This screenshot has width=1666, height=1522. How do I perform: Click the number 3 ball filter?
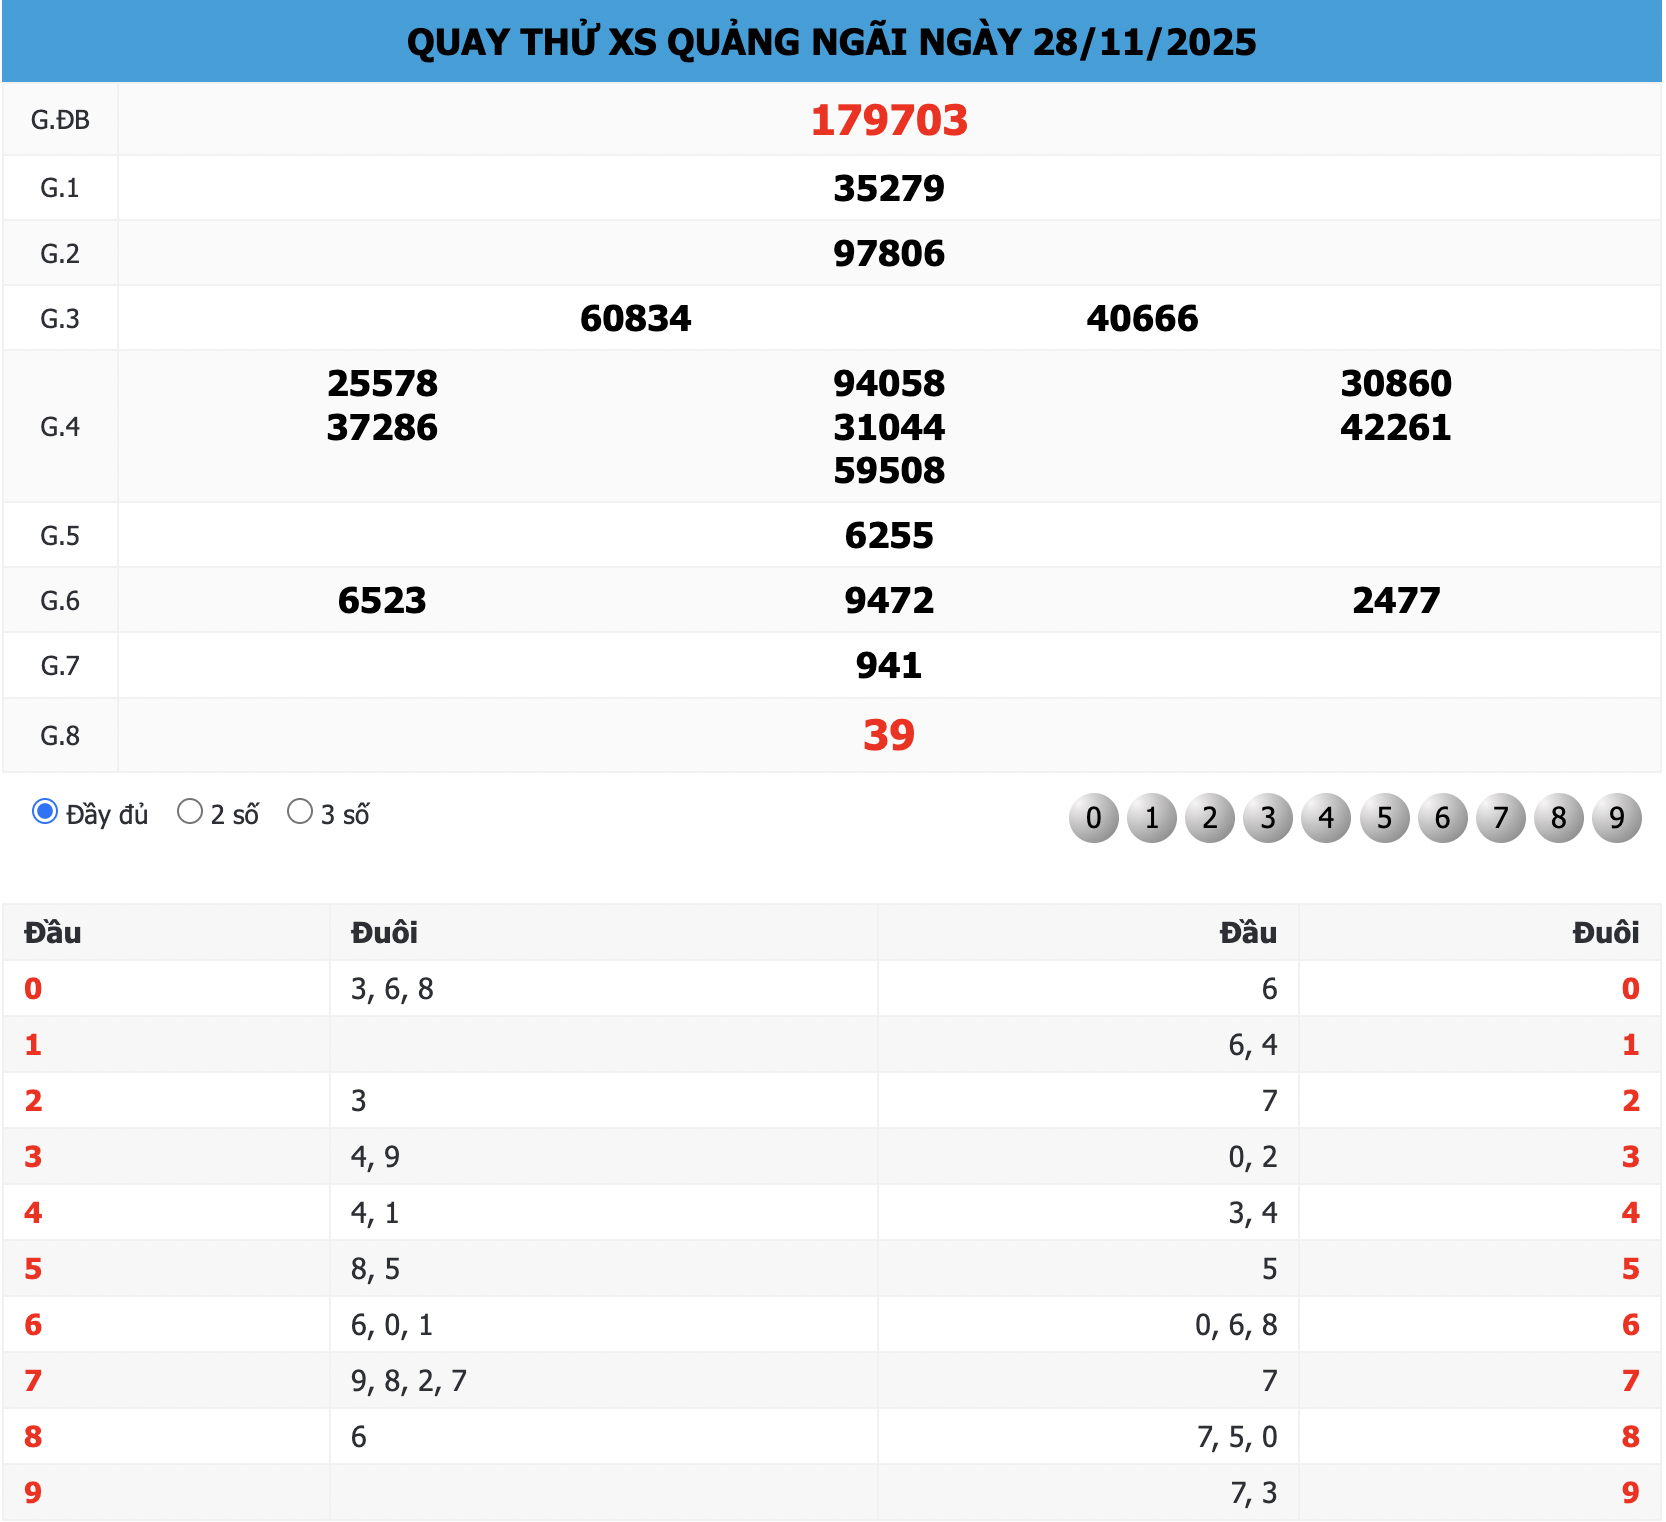coord(1268,818)
